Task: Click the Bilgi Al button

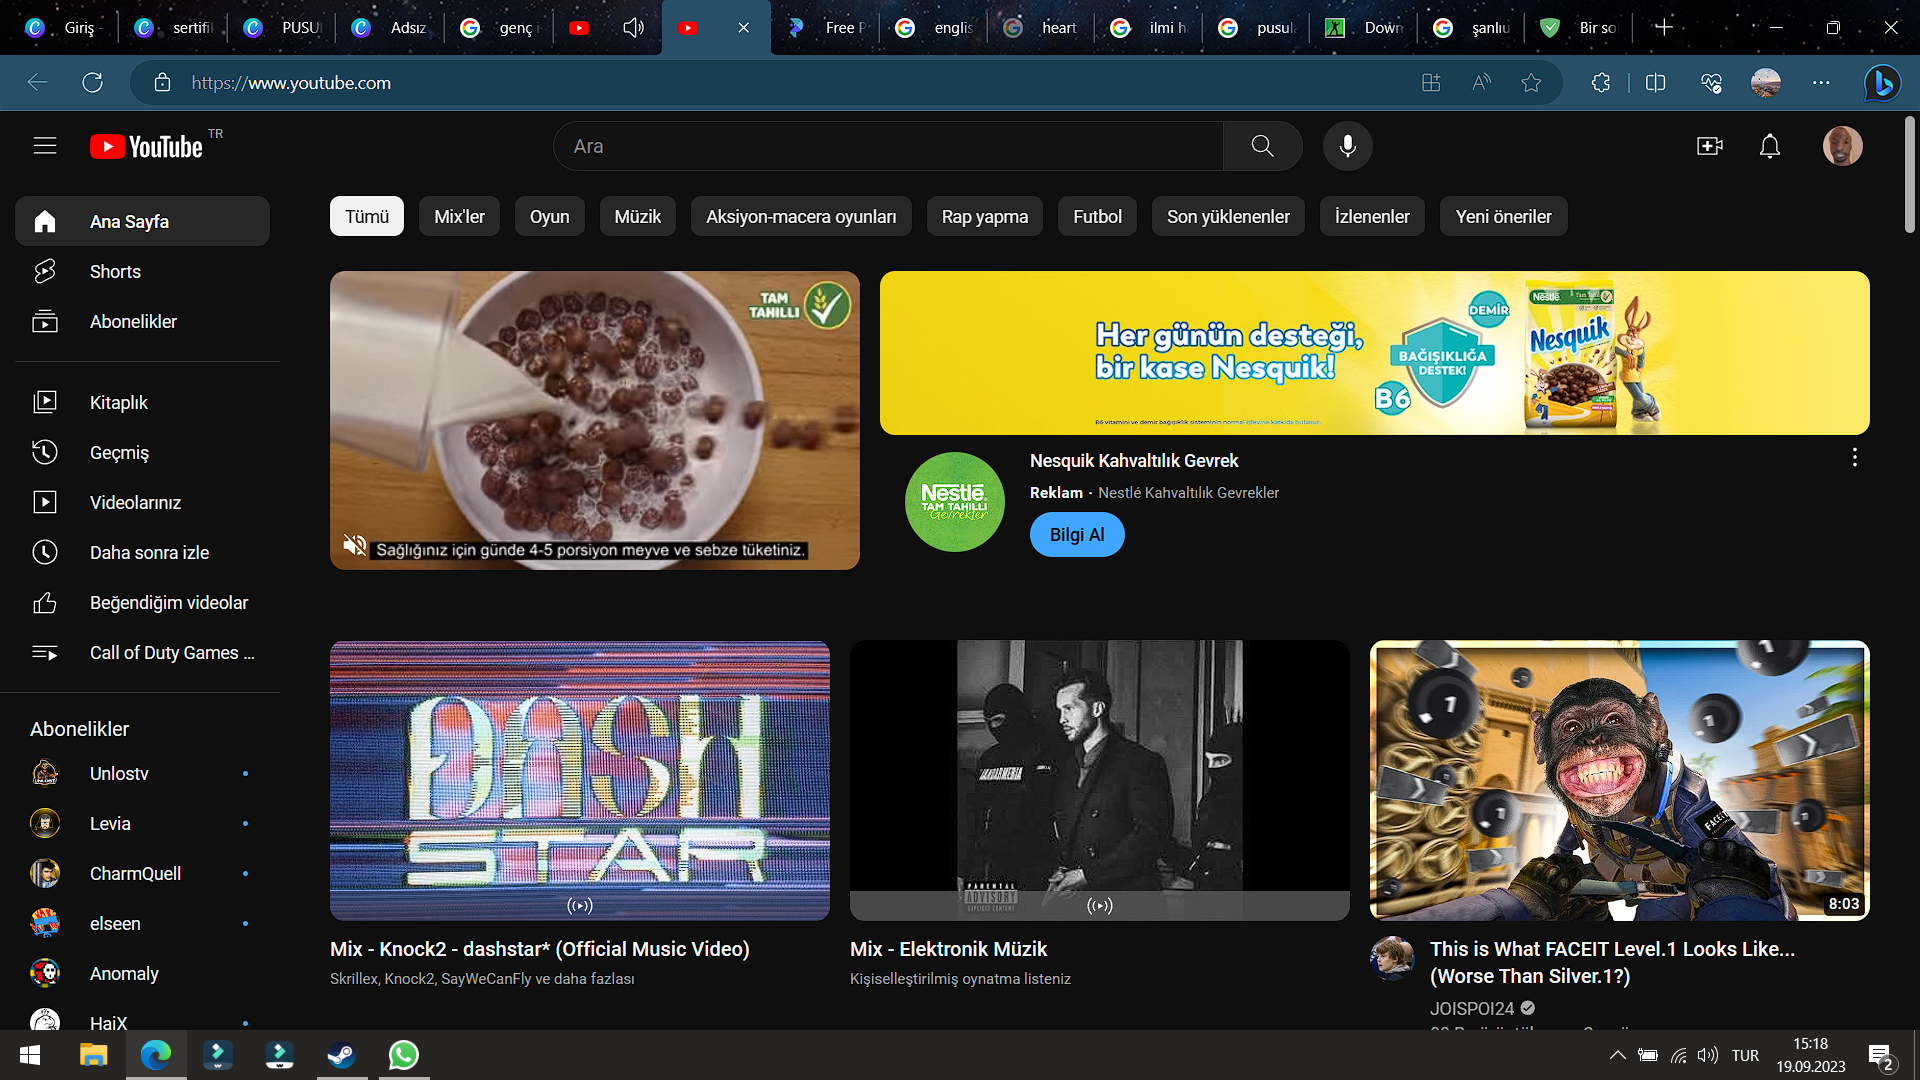Action: point(1077,535)
